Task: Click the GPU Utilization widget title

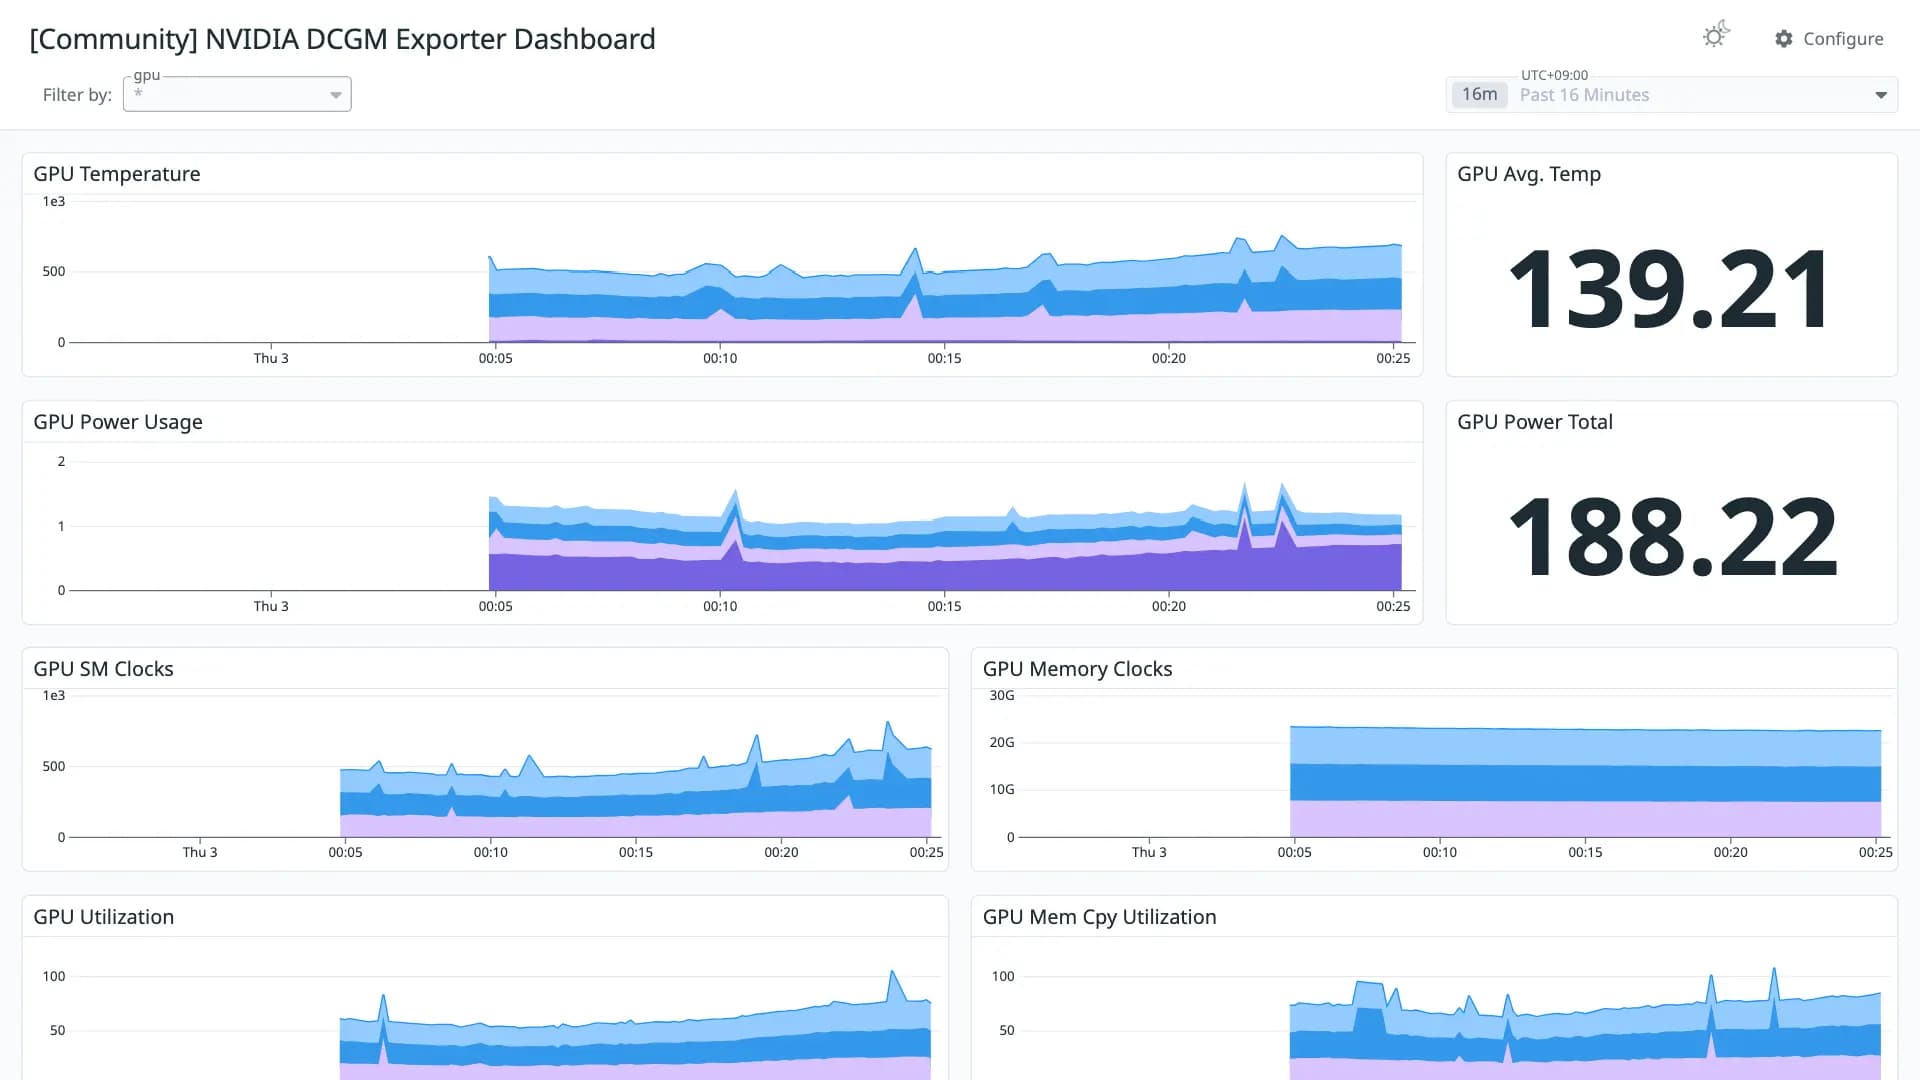Action: pos(104,917)
